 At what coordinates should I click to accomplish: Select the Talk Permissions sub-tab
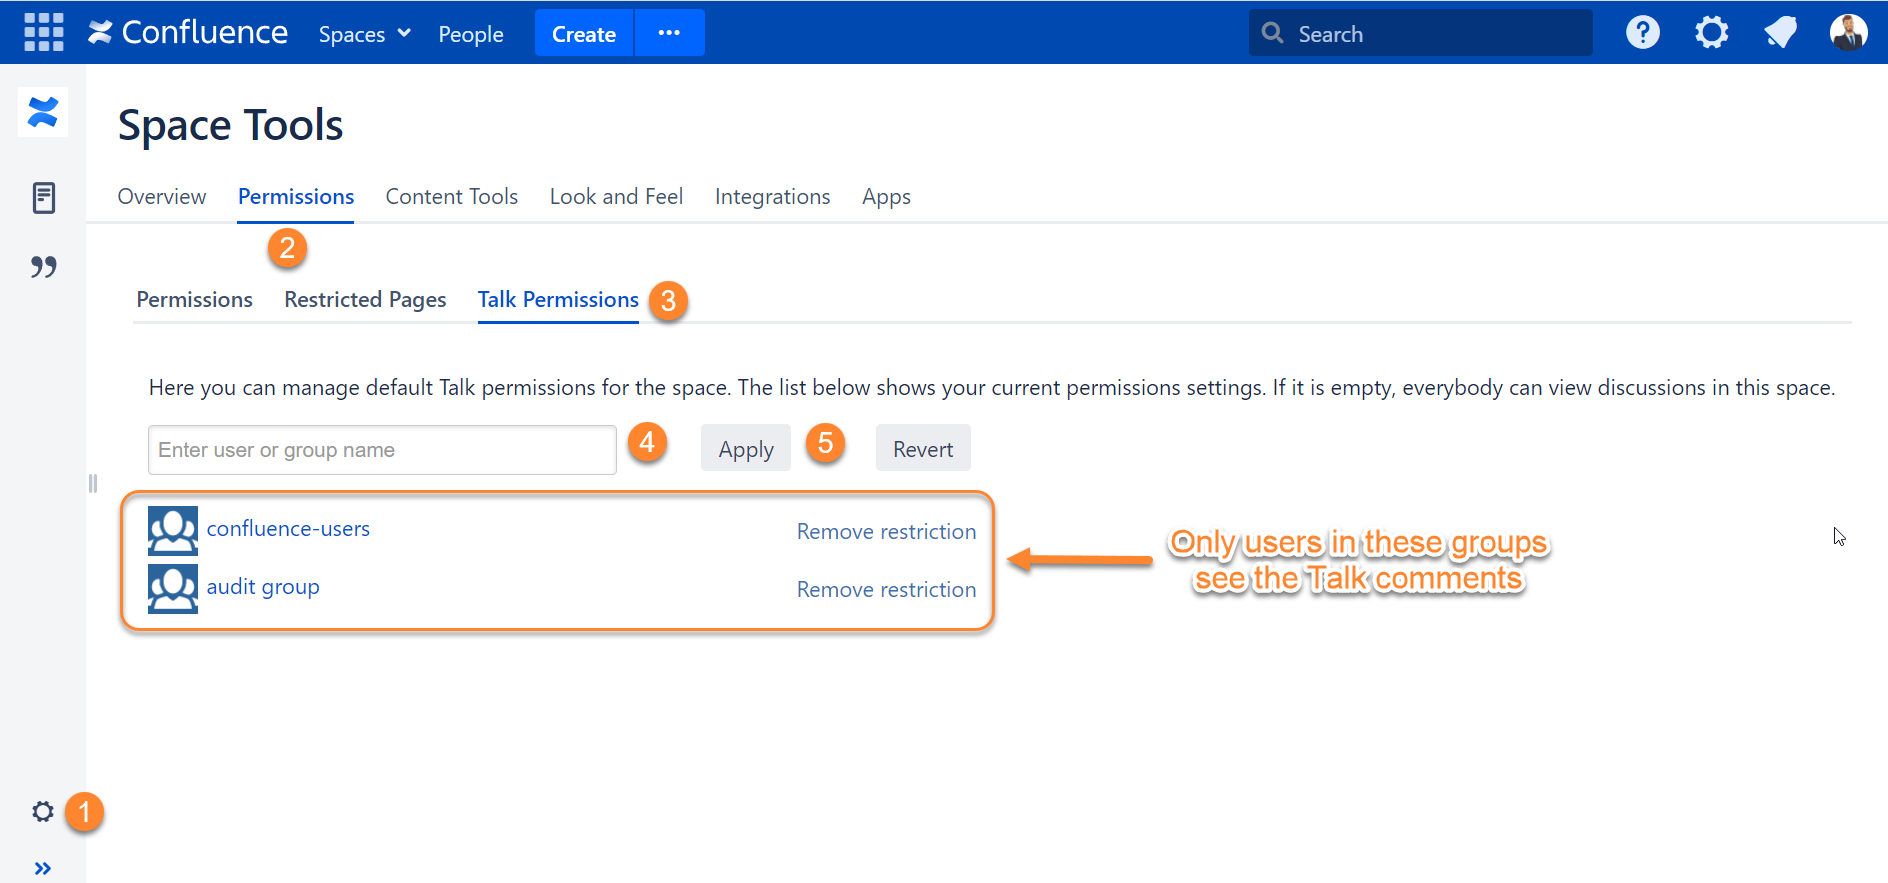click(x=558, y=300)
